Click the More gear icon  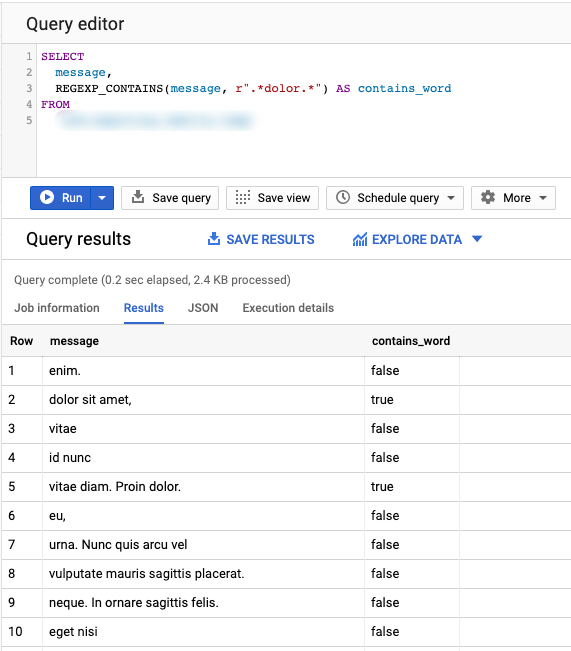coord(488,197)
